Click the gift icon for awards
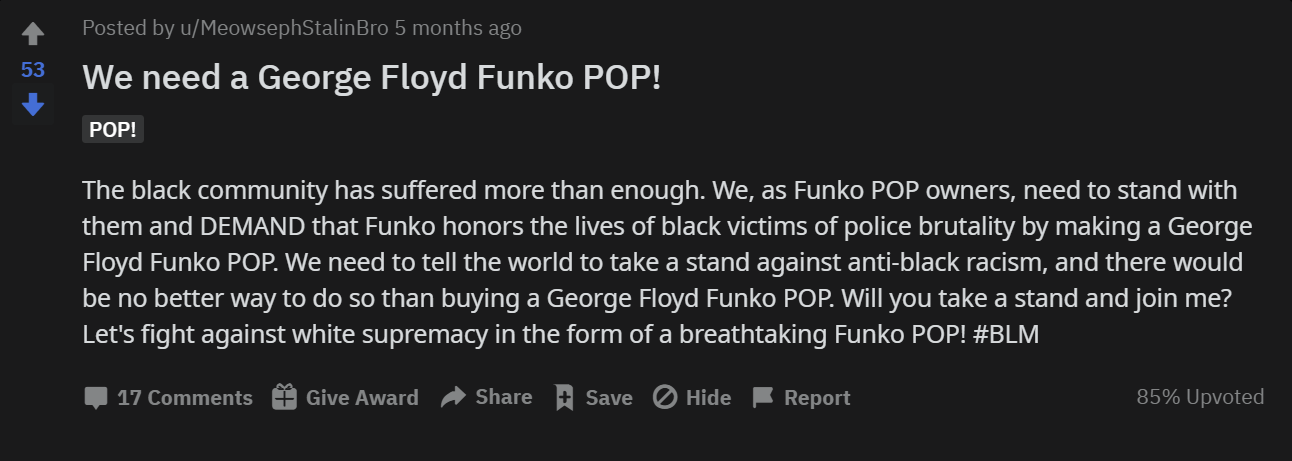Image resolution: width=1292 pixels, height=461 pixels. (x=285, y=397)
